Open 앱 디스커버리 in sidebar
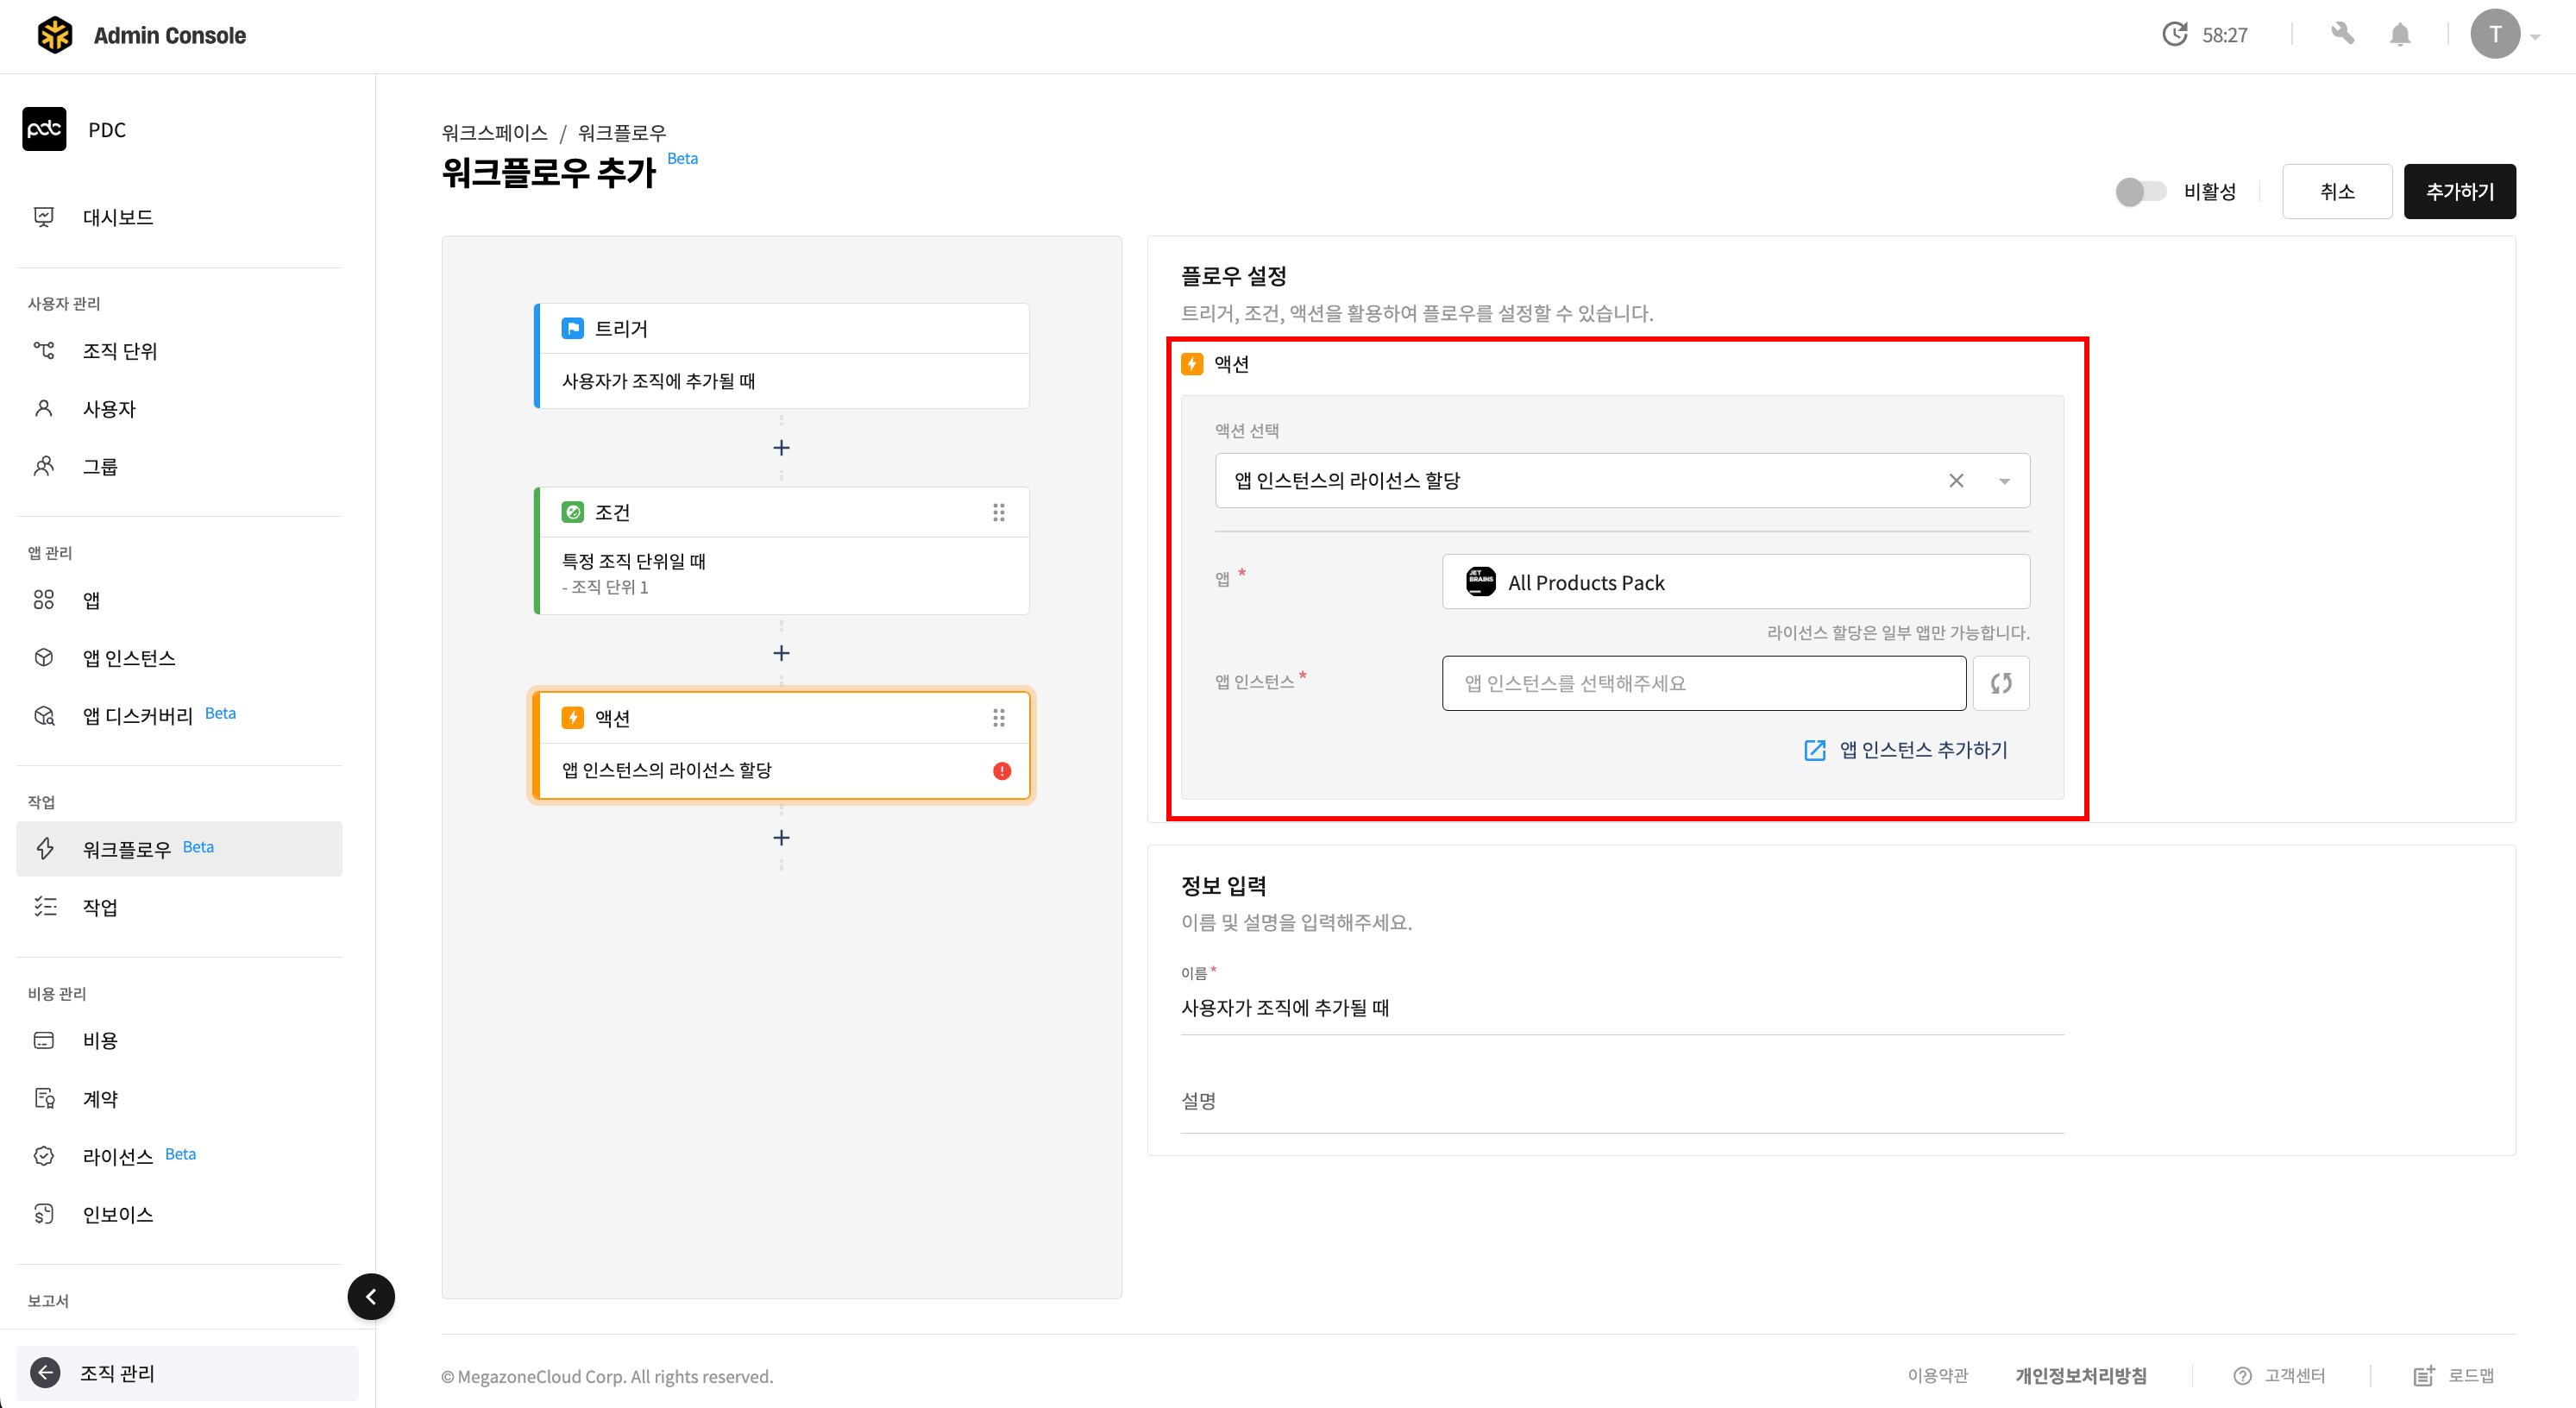2576x1408 pixels. [x=138, y=715]
